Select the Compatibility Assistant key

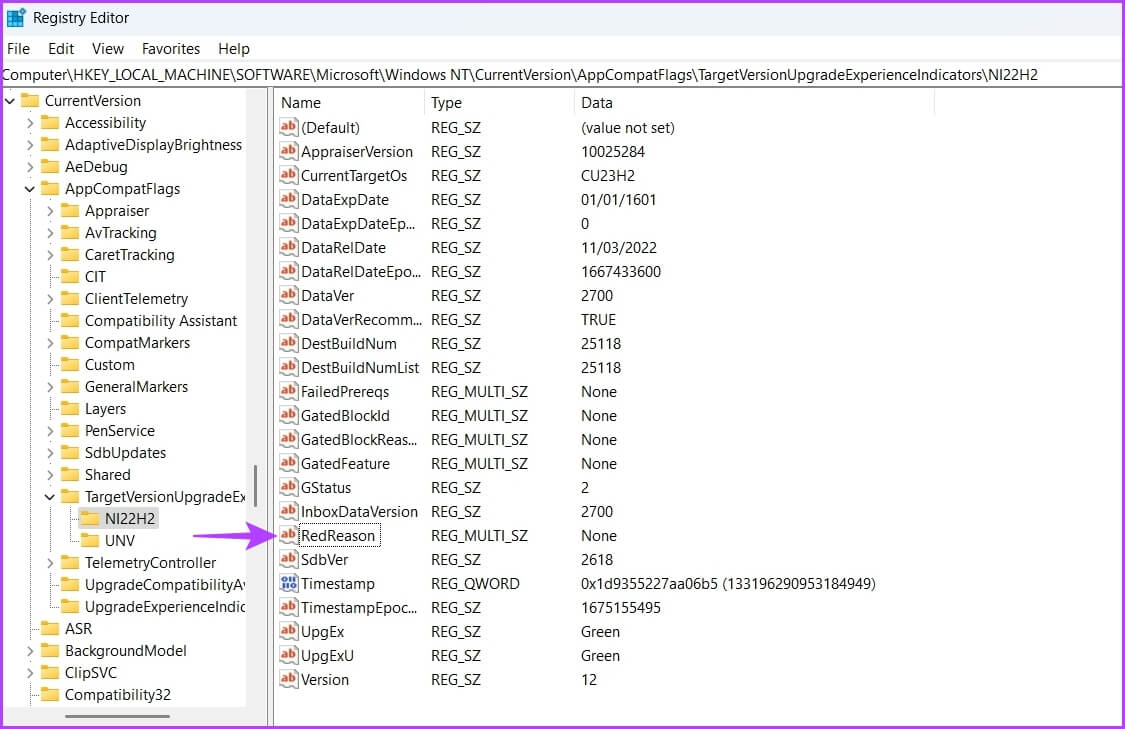pyautogui.click(x=161, y=321)
